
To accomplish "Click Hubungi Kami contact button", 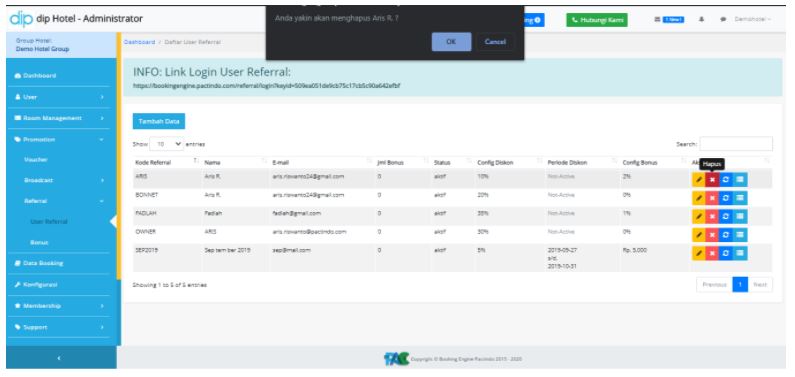I will pyautogui.click(x=597, y=20).
